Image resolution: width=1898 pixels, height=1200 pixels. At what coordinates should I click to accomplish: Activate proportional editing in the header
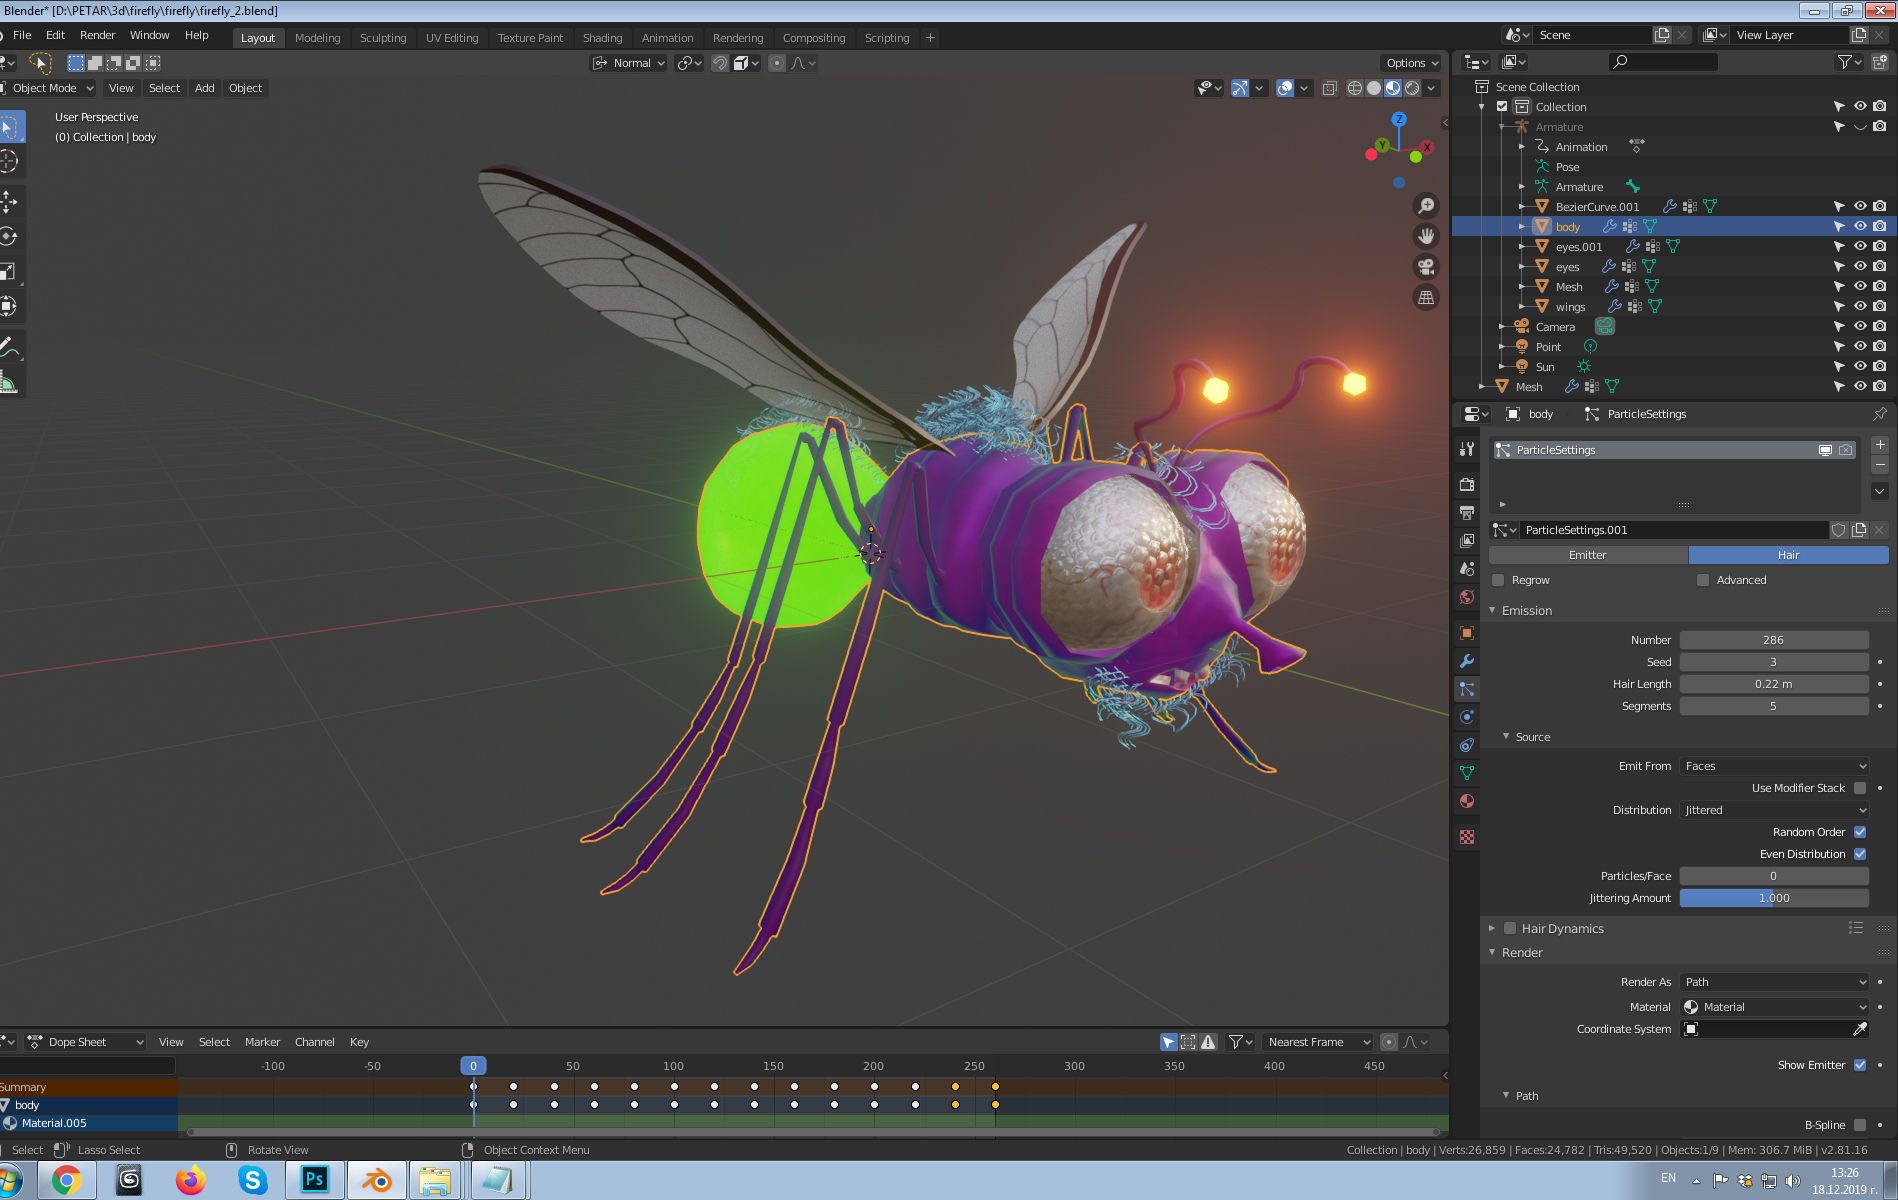click(x=777, y=63)
